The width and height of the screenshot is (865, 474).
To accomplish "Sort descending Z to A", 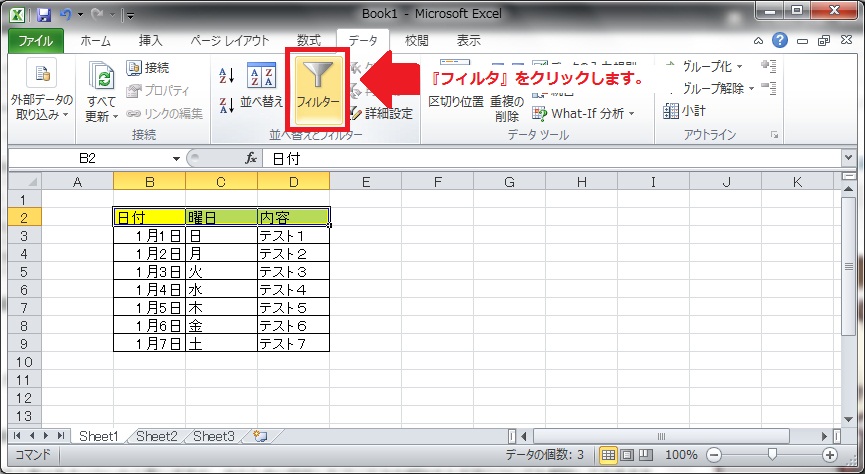I will click(227, 105).
